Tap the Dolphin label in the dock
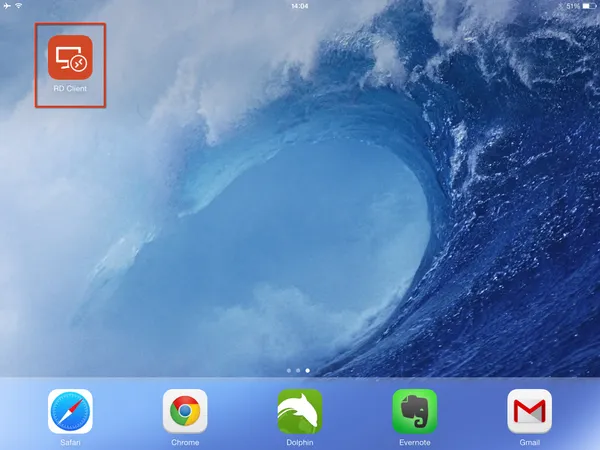This screenshot has height=450, width=600. tap(300, 442)
